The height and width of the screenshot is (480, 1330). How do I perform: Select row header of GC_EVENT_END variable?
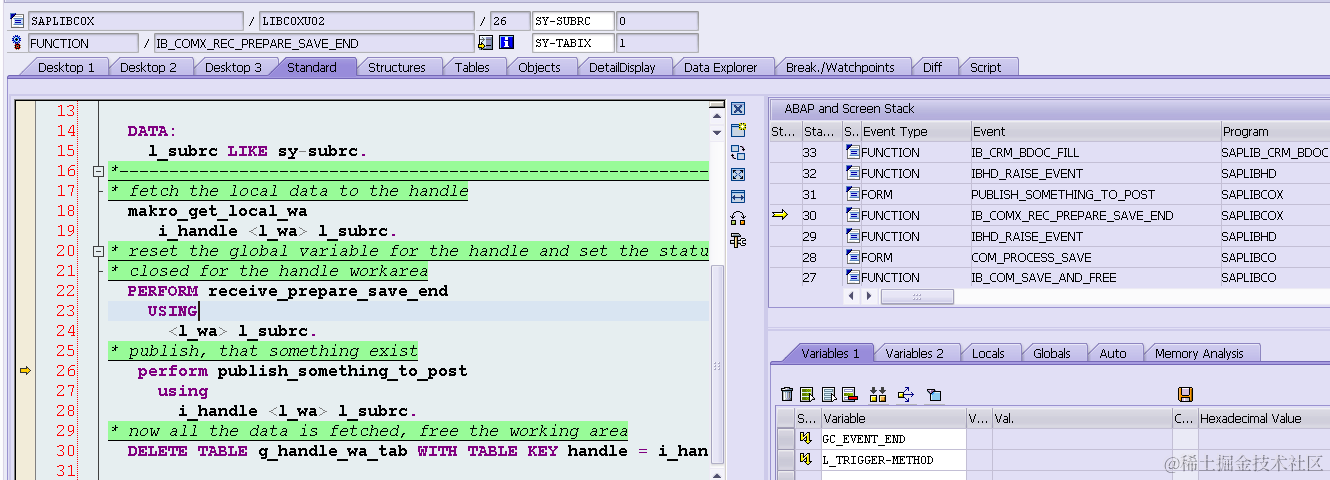click(x=785, y=439)
